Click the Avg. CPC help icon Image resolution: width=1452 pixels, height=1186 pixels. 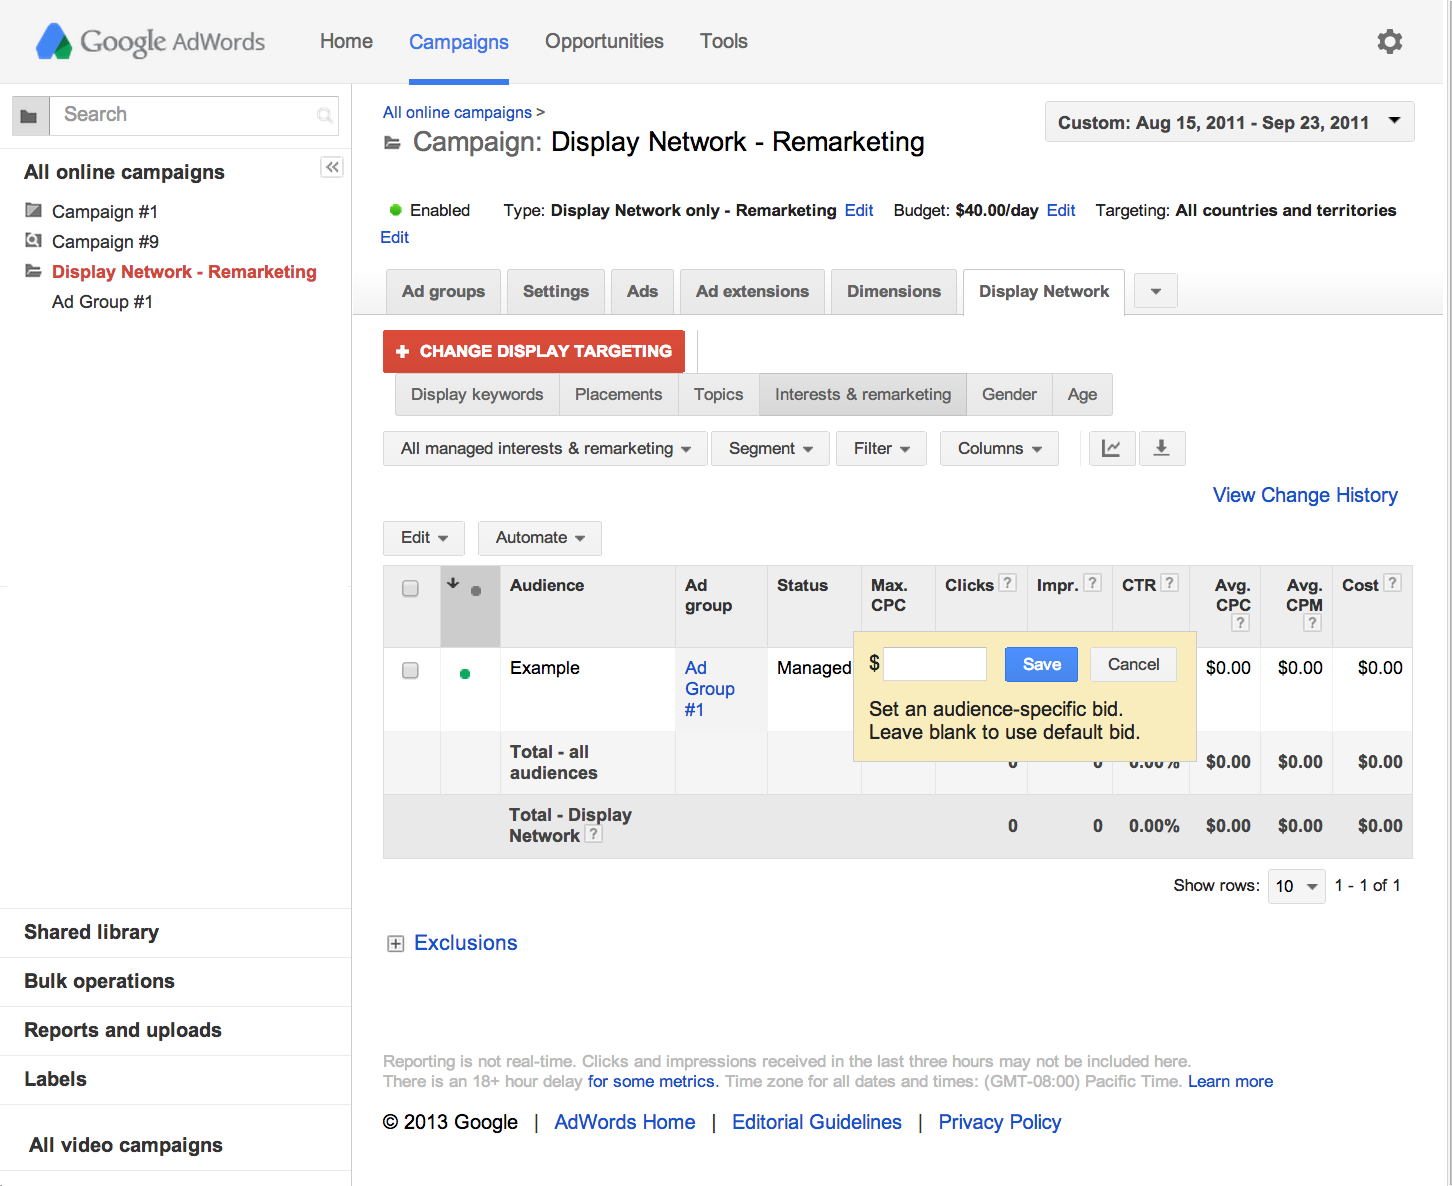coord(1240,623)
